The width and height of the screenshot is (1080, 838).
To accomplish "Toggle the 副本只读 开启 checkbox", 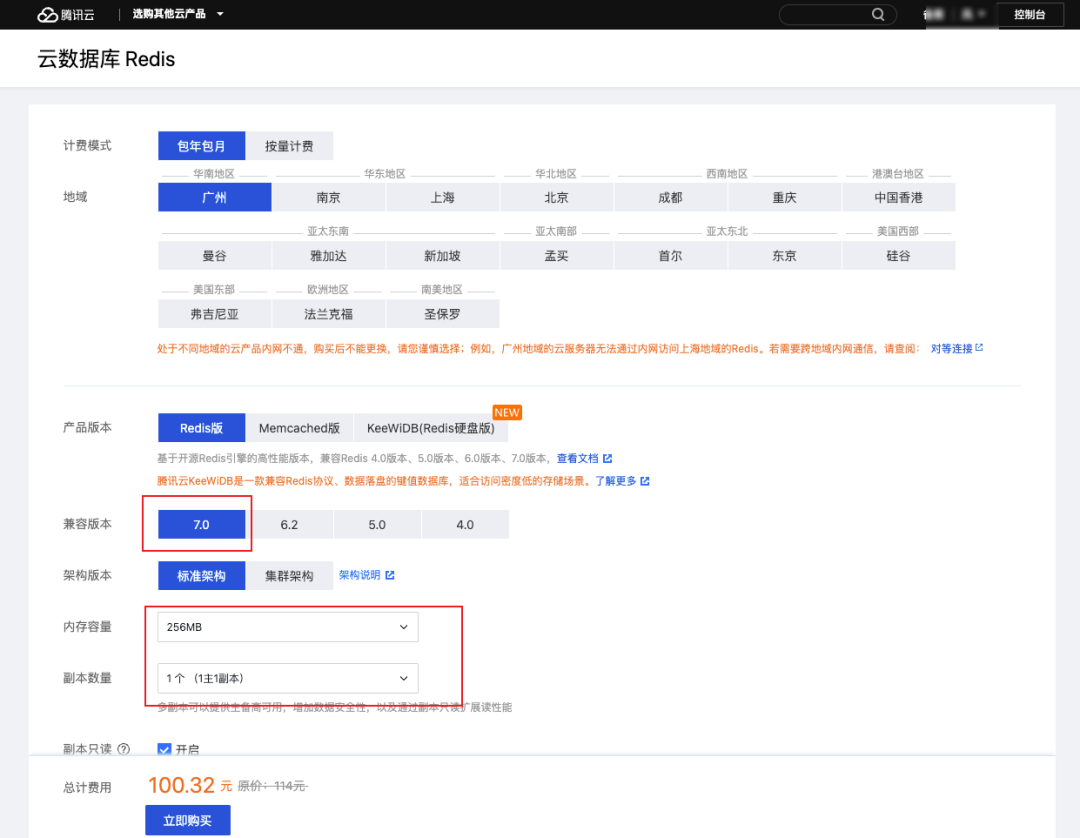I will pos(164,749).
